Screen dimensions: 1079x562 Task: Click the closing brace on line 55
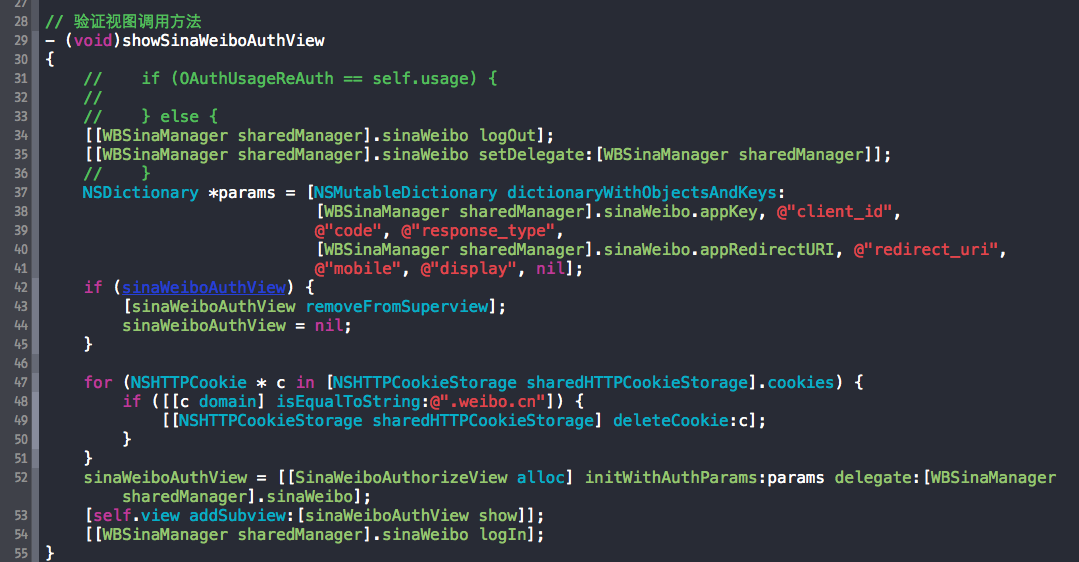[50, 553]
